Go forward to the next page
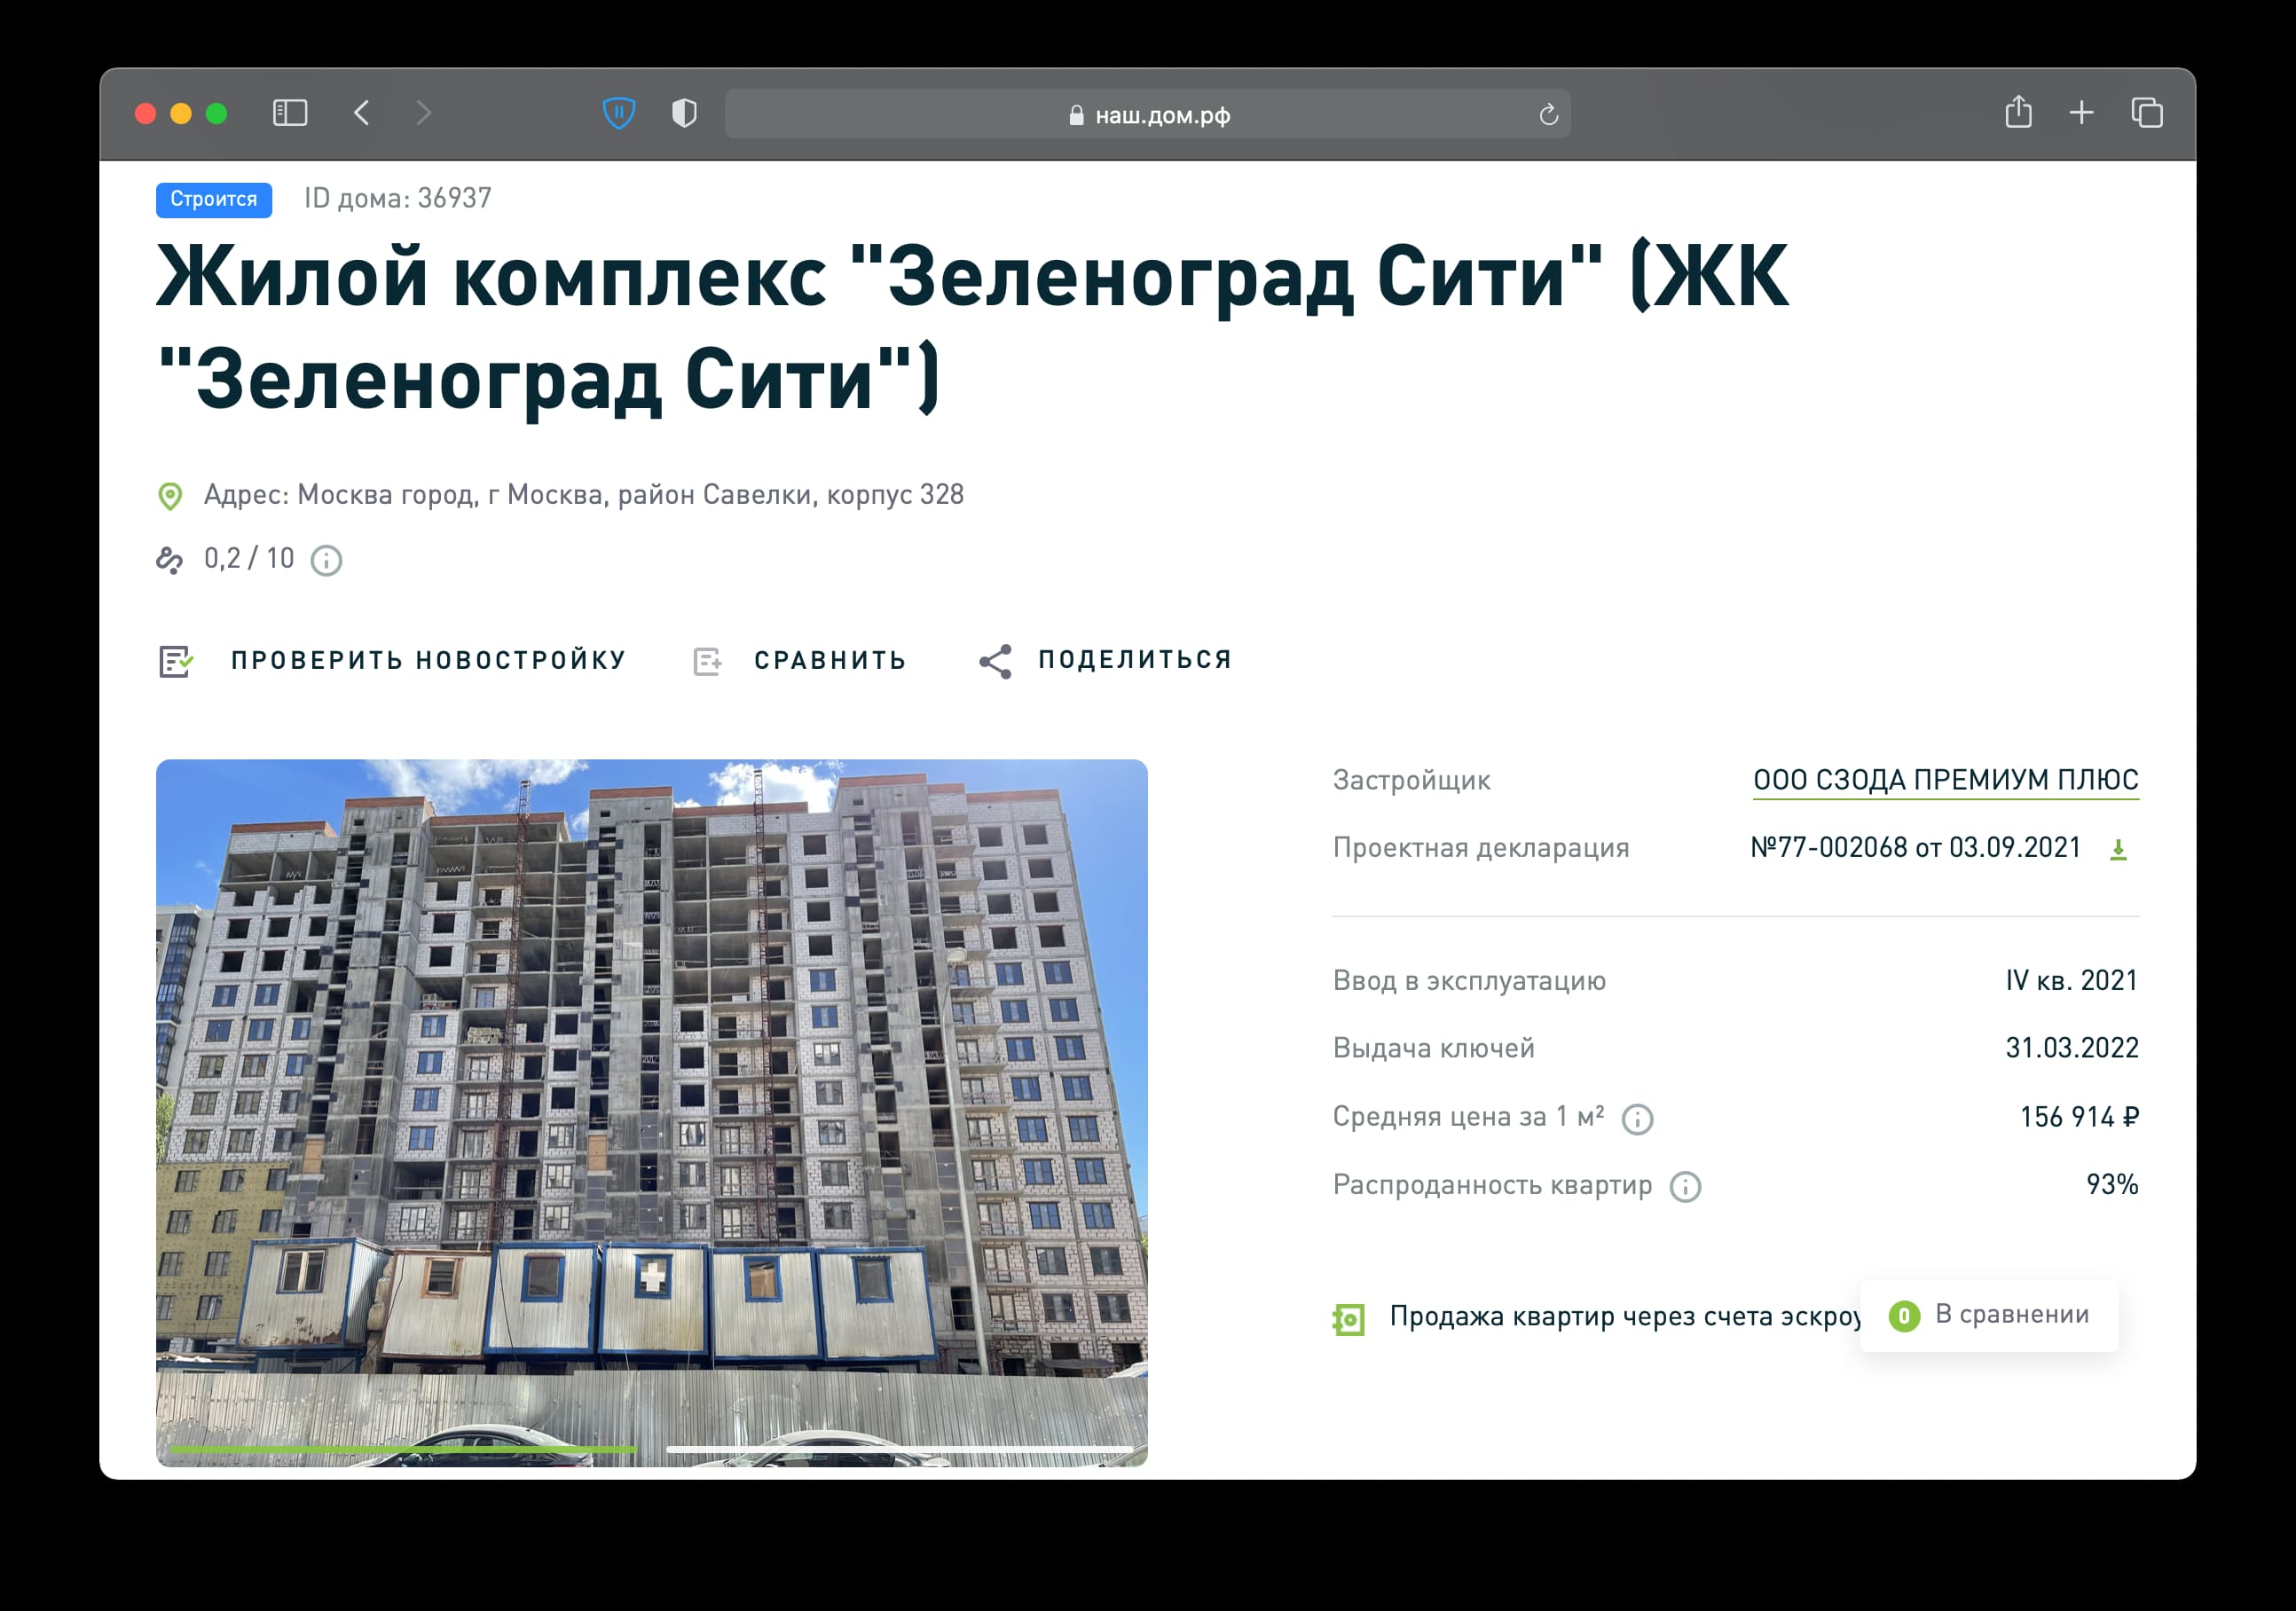 tap(423, 113)
